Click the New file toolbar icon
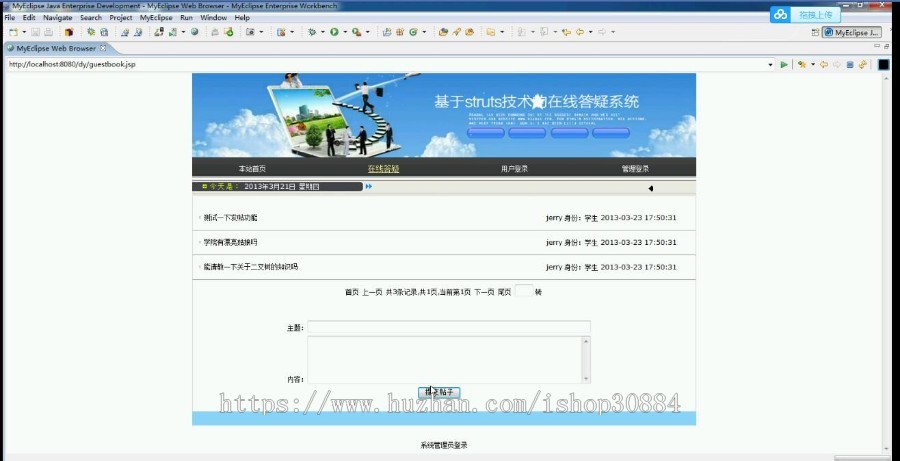Image resolution: width=900 pixels, height=461 pixels. pyautogui.click(x=13, y=32)
